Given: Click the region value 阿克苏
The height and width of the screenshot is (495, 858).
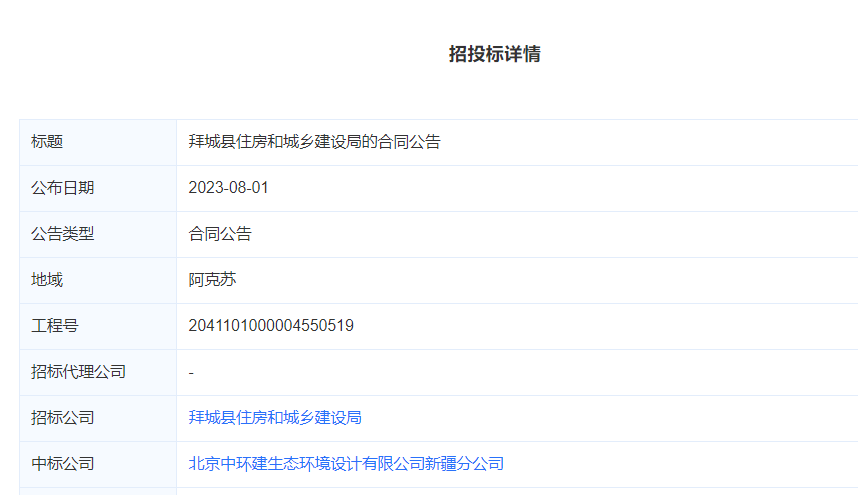Looking at the screenshot, I should coord(212,280).
